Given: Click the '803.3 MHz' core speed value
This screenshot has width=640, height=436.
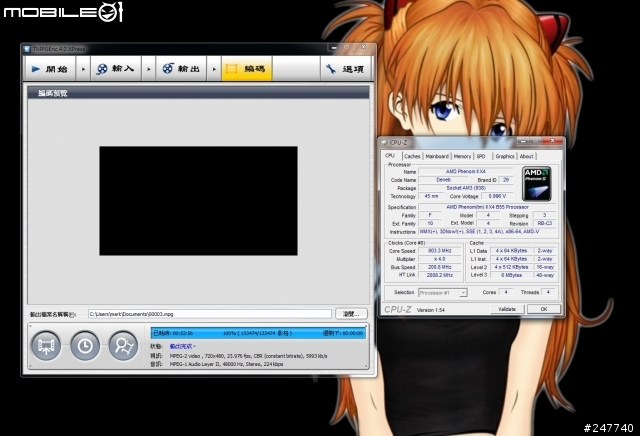Looking at the screenshot, I should click(x=440, y=251).
